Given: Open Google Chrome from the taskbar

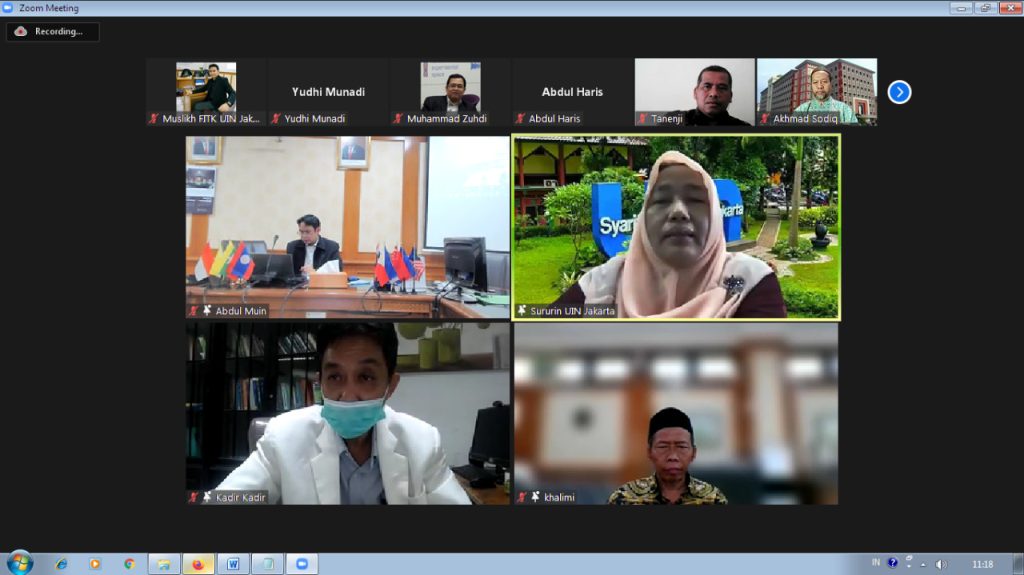Looking at the screenshot, I should coord(129,564).
